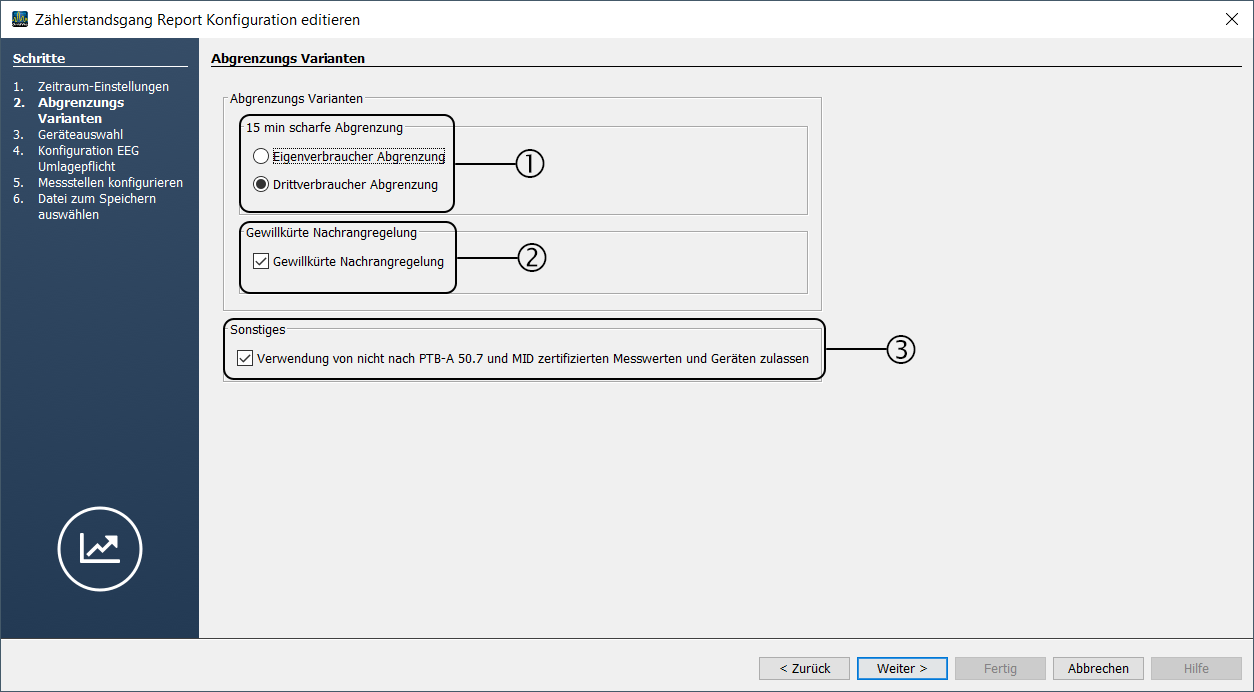The width and height of the screenshot is (1254, 692).
Task: Cancel the wizard with the Abbrechen button
Action: 1098,668
